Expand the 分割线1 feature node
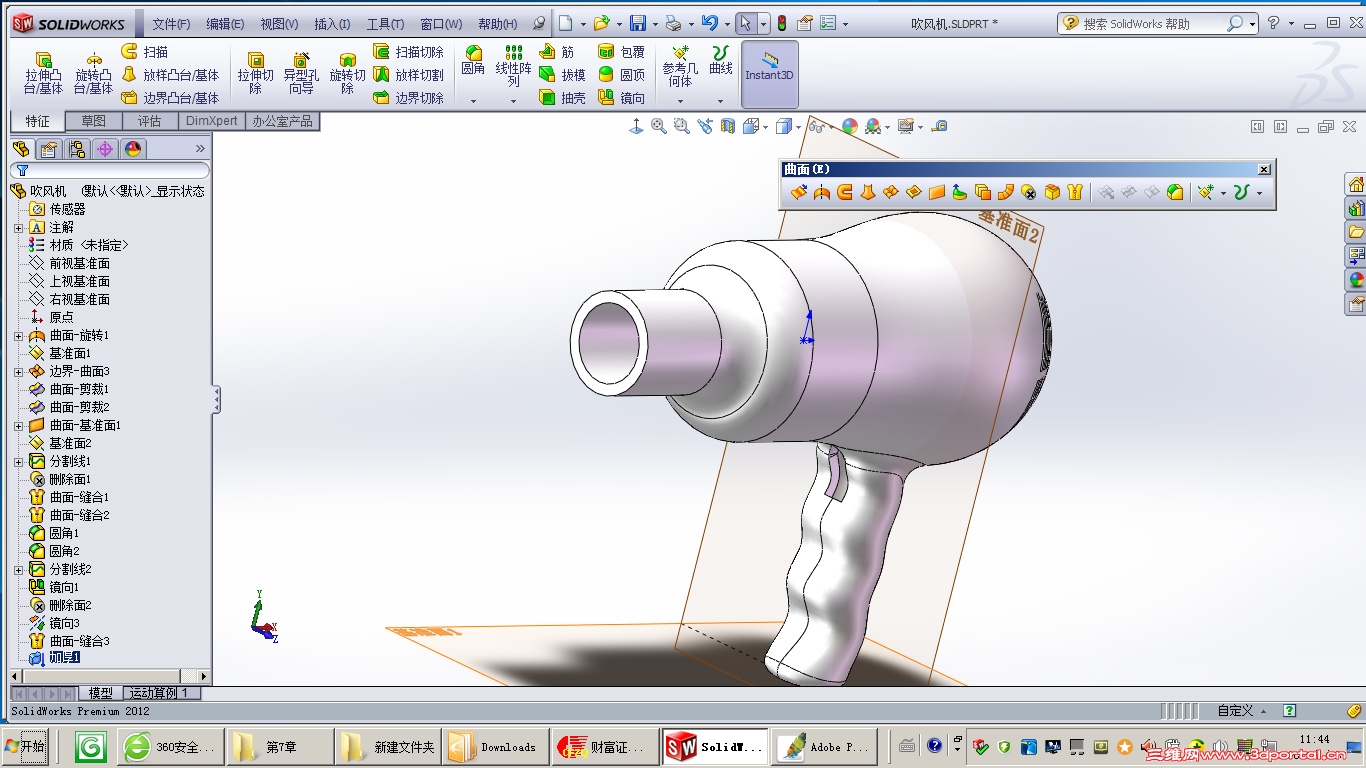The width and height of the screenshot is (1366, 768). coord(19,462)
